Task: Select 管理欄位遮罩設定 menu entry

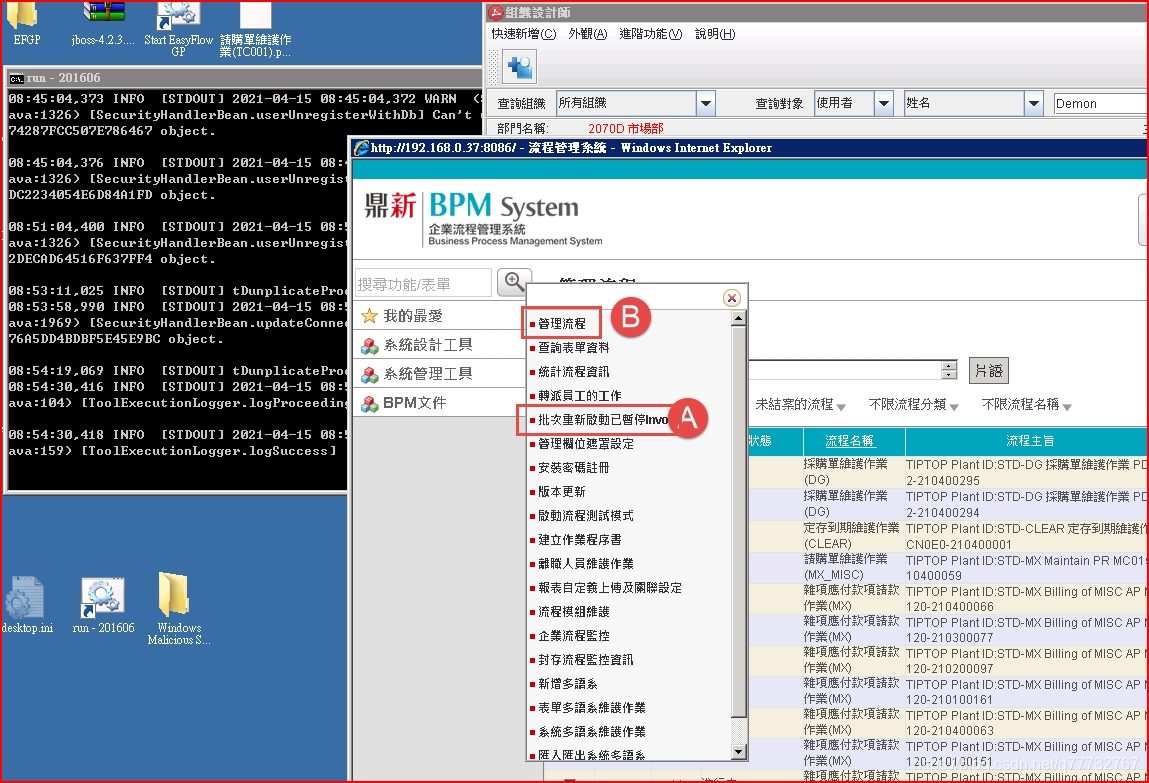Action: (585, 444)
